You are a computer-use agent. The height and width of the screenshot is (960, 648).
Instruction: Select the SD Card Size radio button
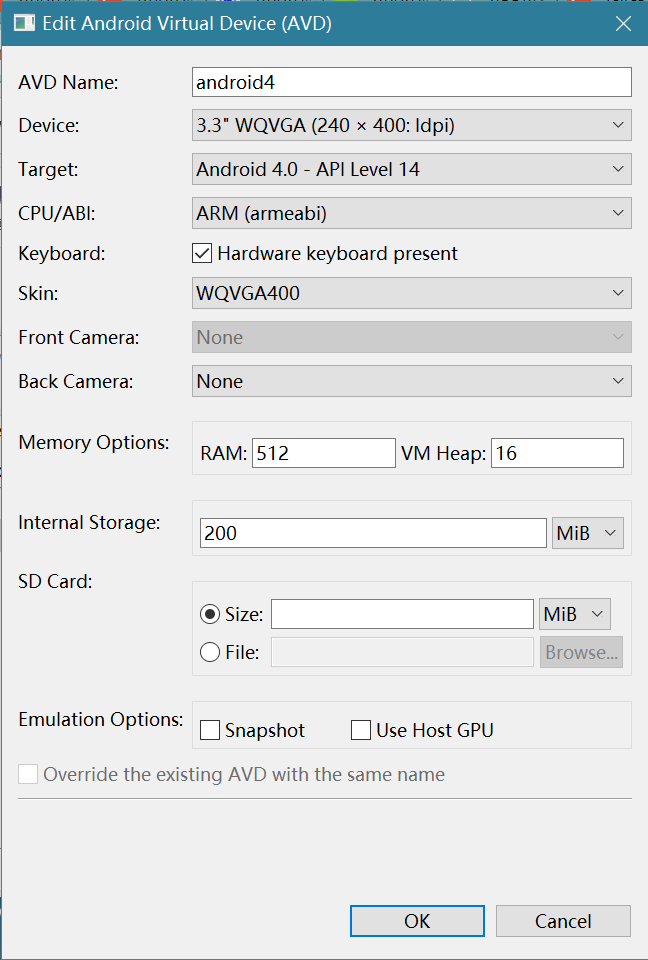click(210, 614)
